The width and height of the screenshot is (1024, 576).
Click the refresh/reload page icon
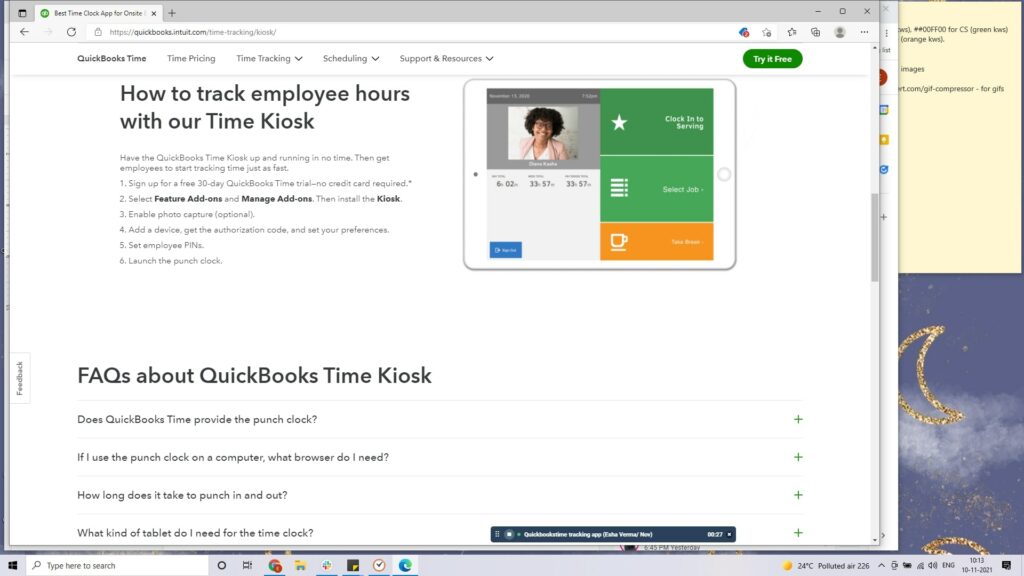click(70, 32)
